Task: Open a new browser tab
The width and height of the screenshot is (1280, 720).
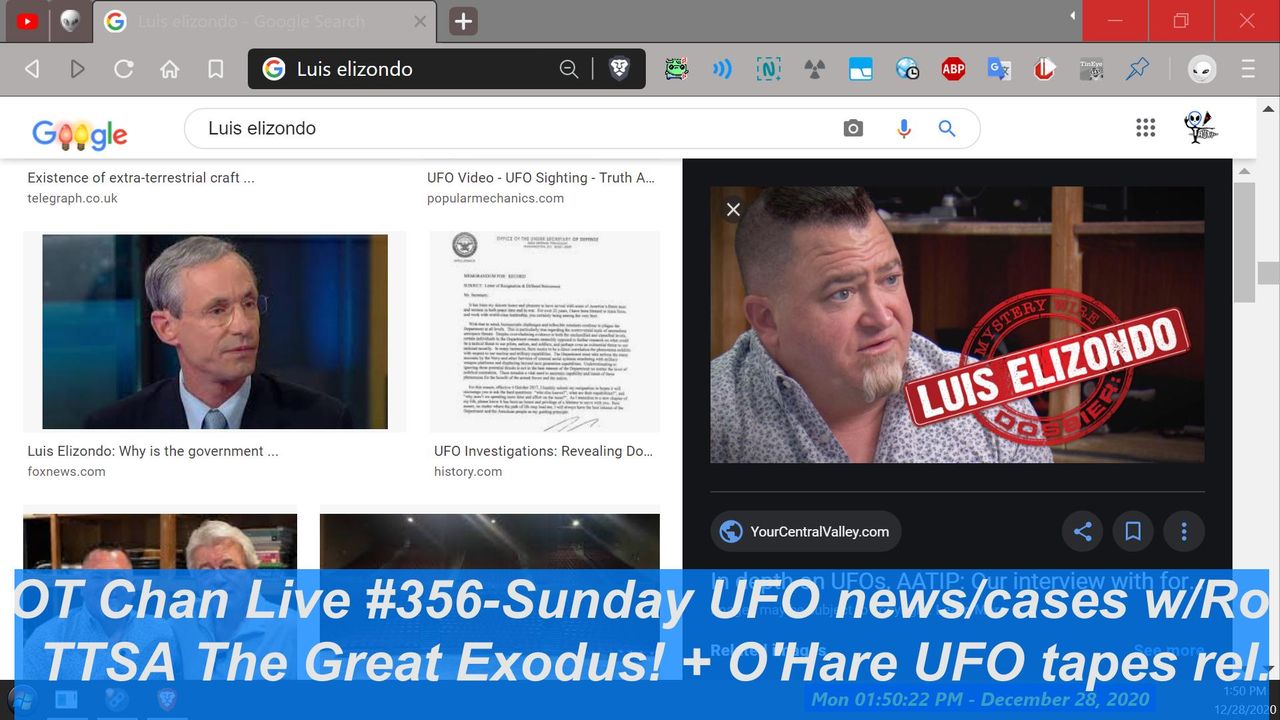Action: [463, 21]
